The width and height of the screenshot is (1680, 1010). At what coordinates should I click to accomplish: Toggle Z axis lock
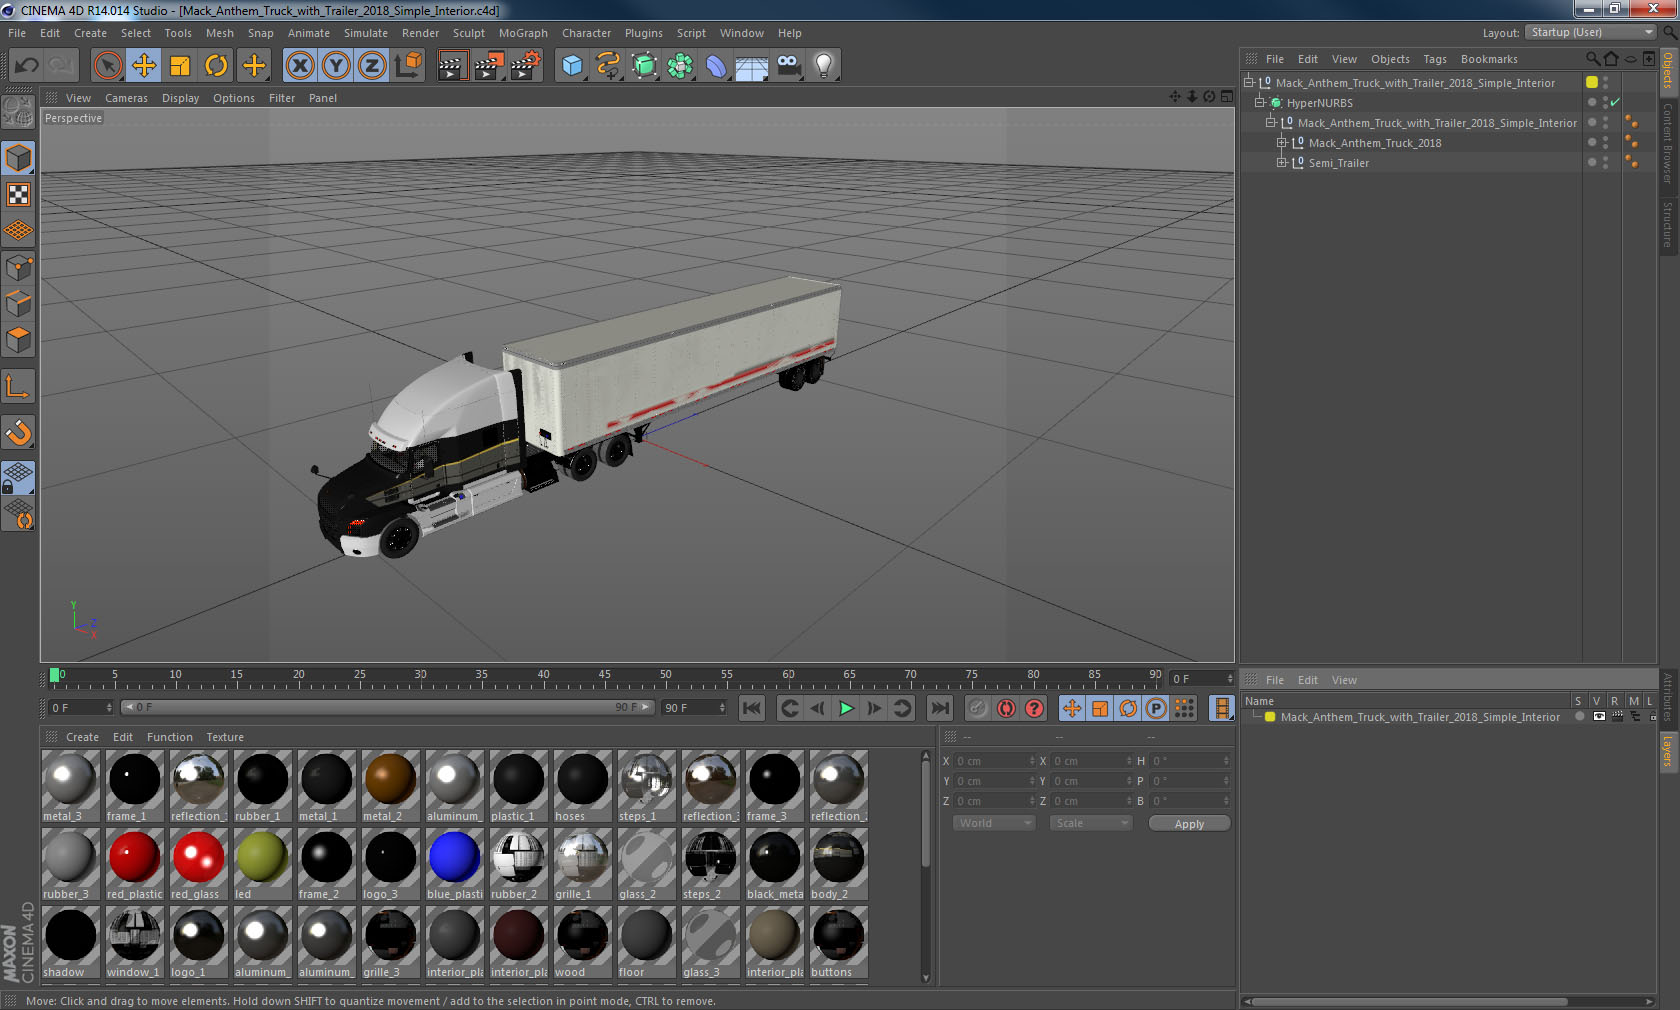(x=372, y=66)
